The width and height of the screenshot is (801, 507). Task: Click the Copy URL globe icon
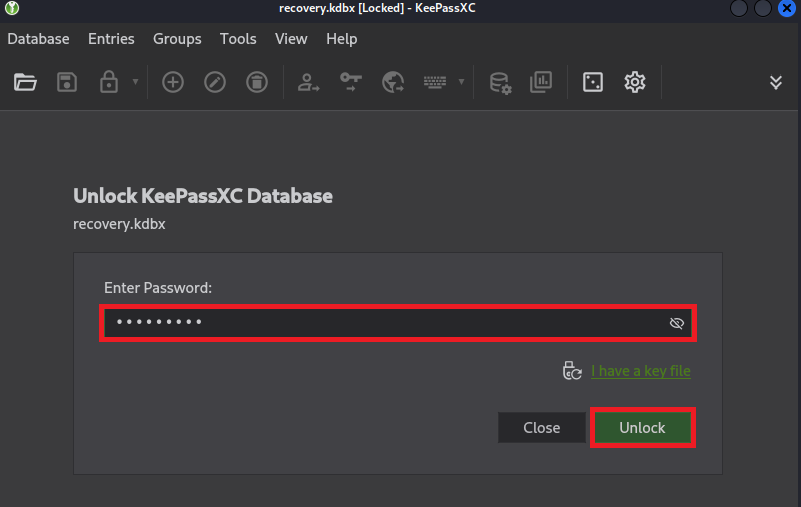(392, 82)
